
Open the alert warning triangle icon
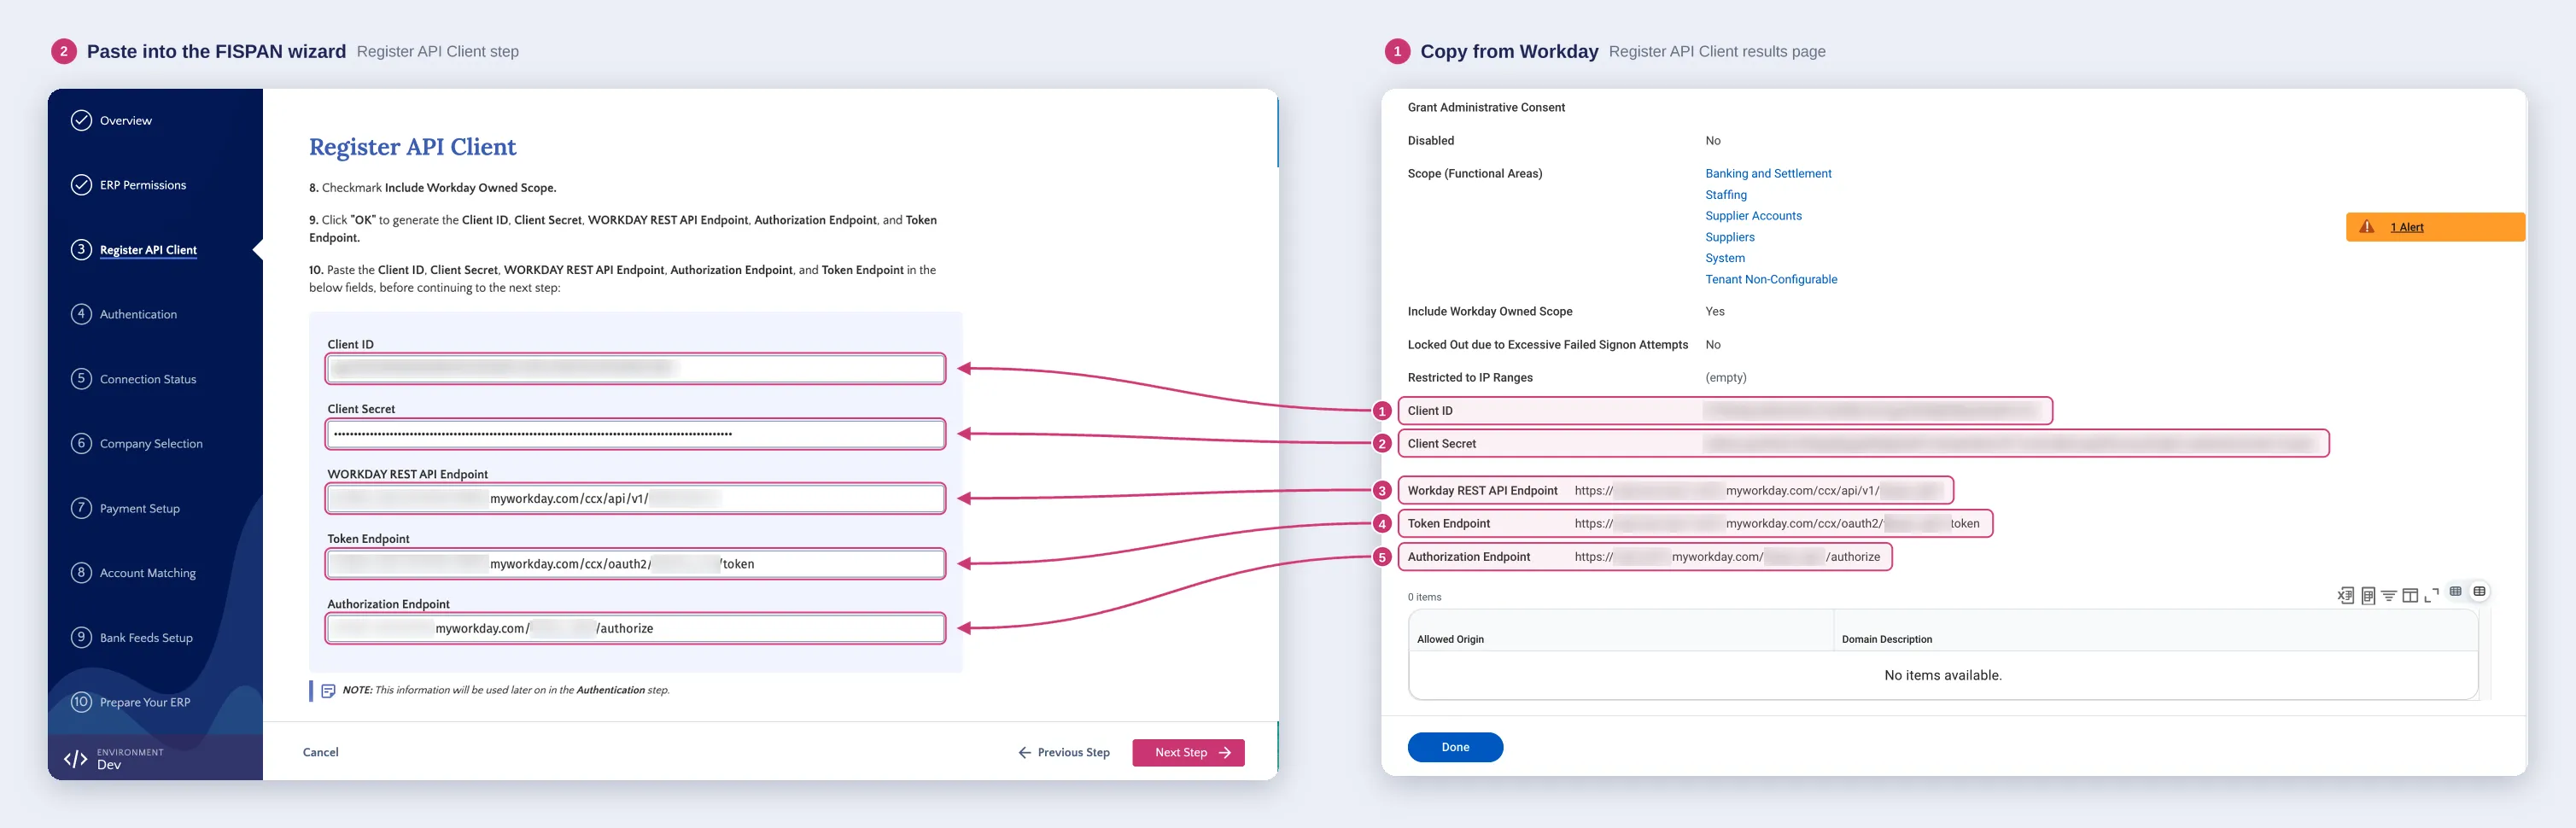pos(2367,227)
